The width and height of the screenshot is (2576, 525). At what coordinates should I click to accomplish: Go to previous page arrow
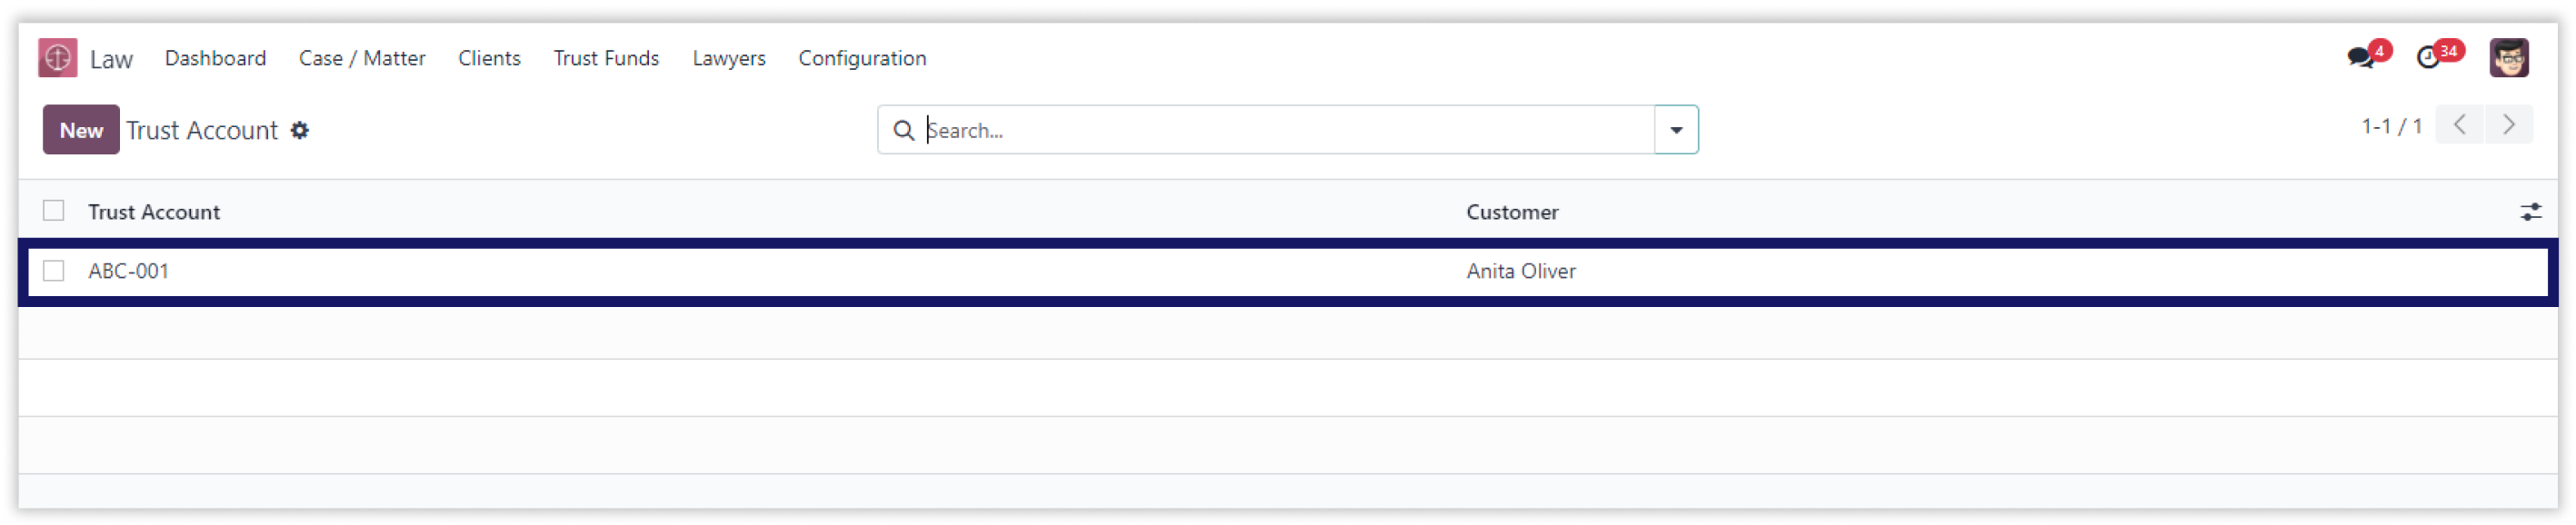click(2460, 126)
